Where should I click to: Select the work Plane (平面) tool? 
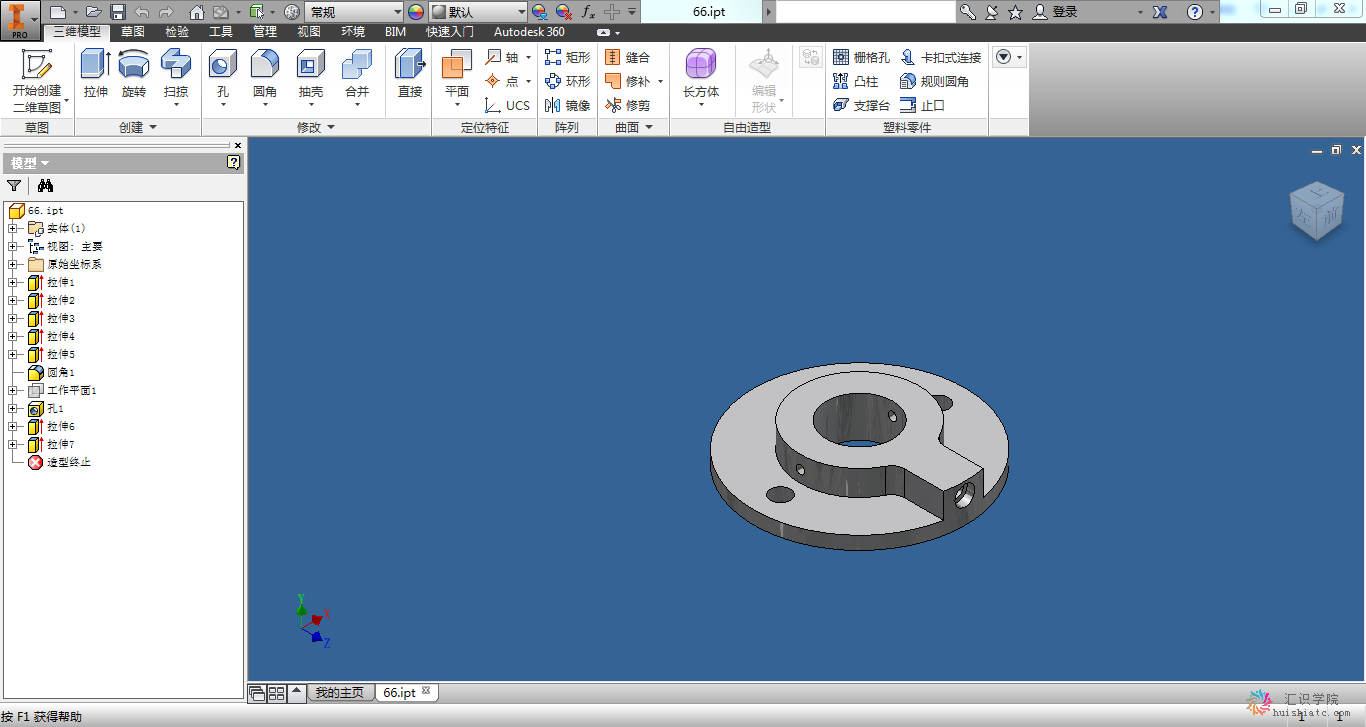pyautogui.click(x=457, y=78)
